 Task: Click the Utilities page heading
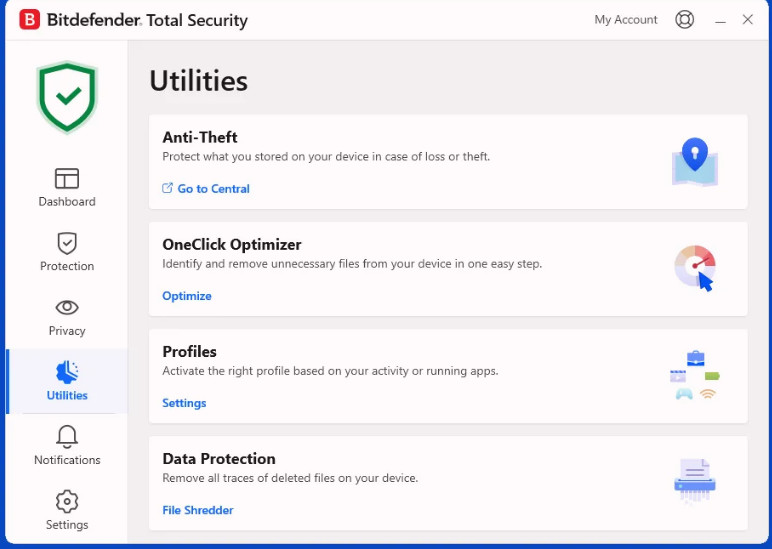[x=198, y=81]
